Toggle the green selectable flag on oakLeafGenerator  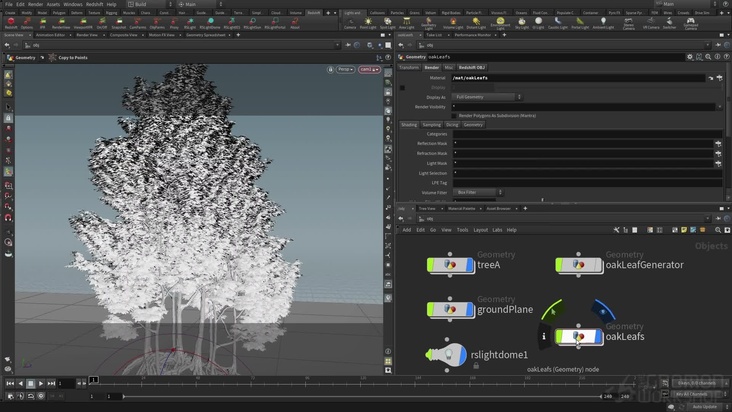(559, 265)
